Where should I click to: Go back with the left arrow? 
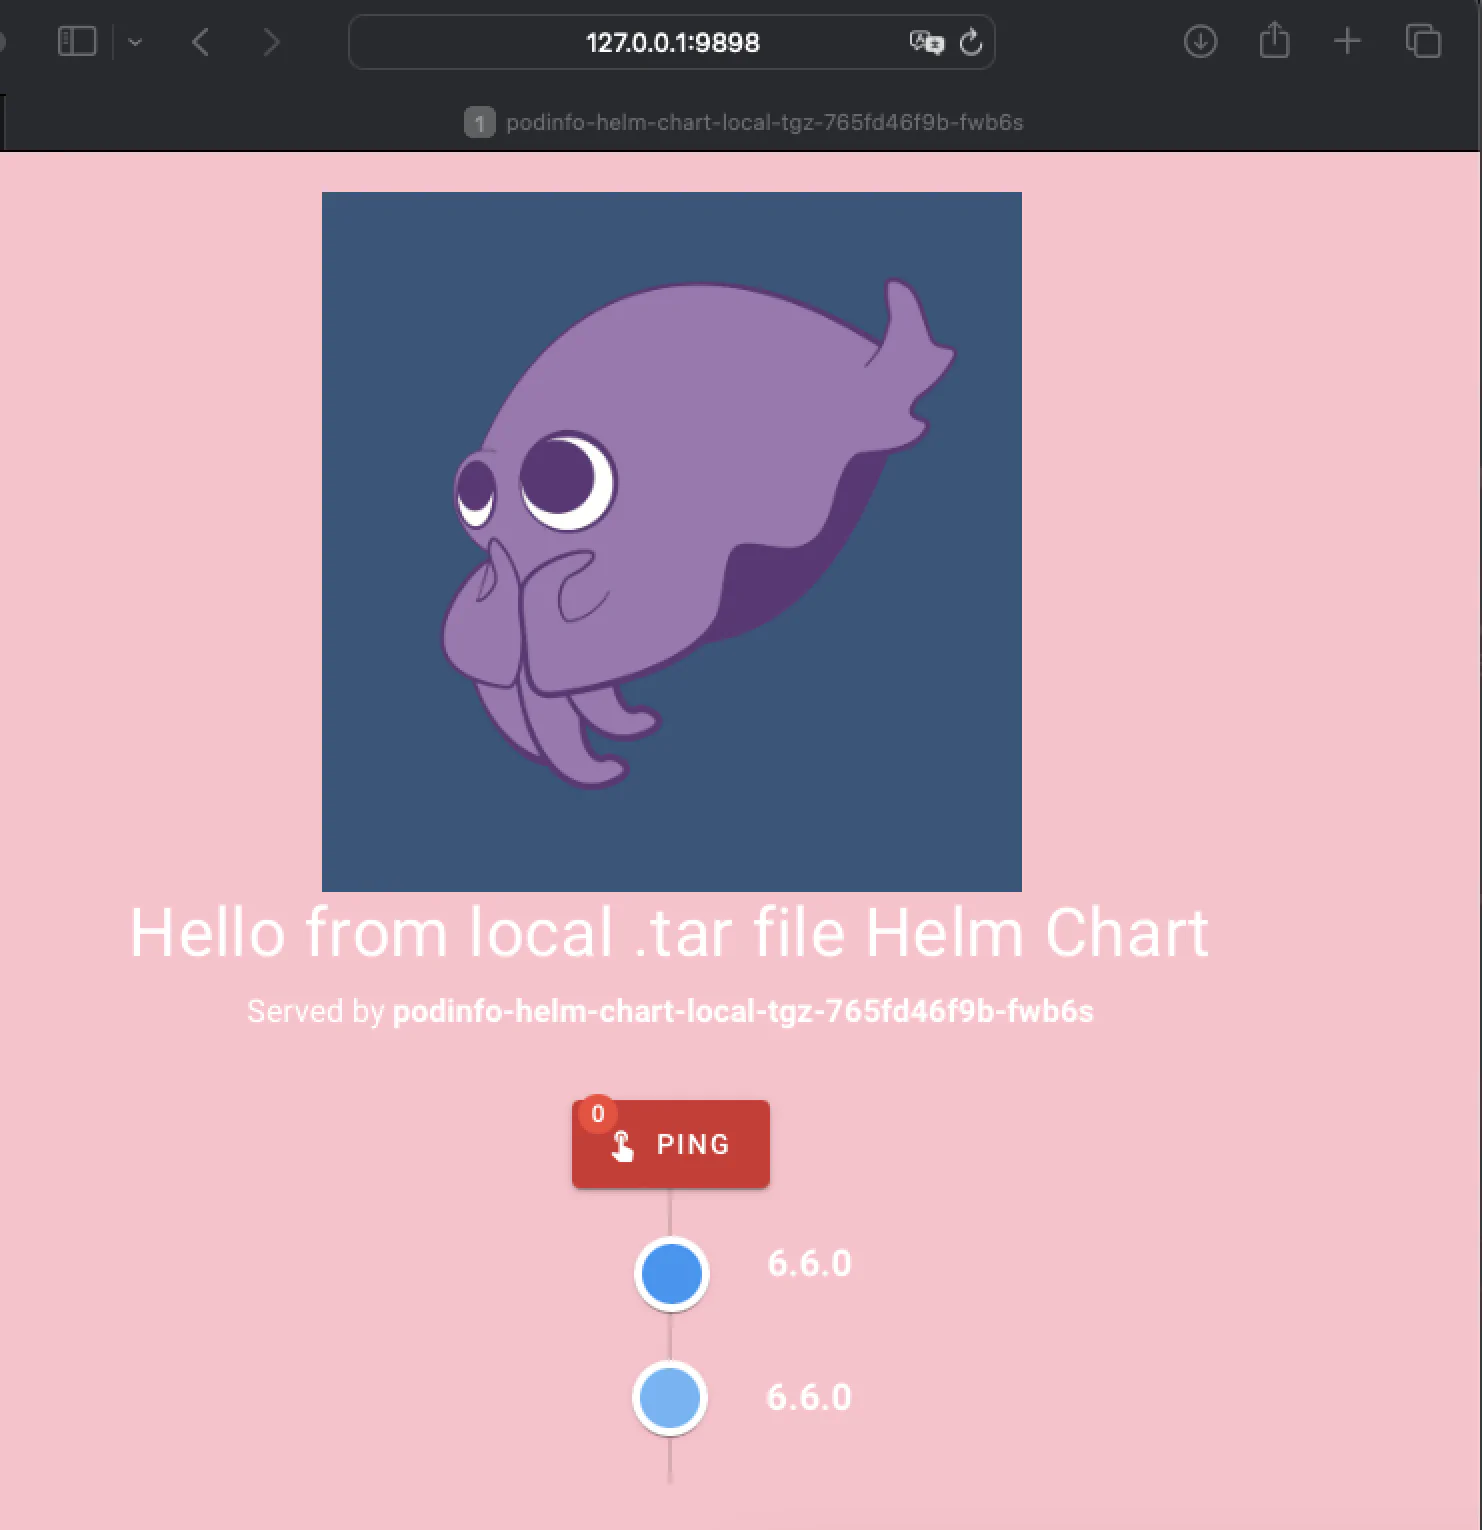coord(201,42)
